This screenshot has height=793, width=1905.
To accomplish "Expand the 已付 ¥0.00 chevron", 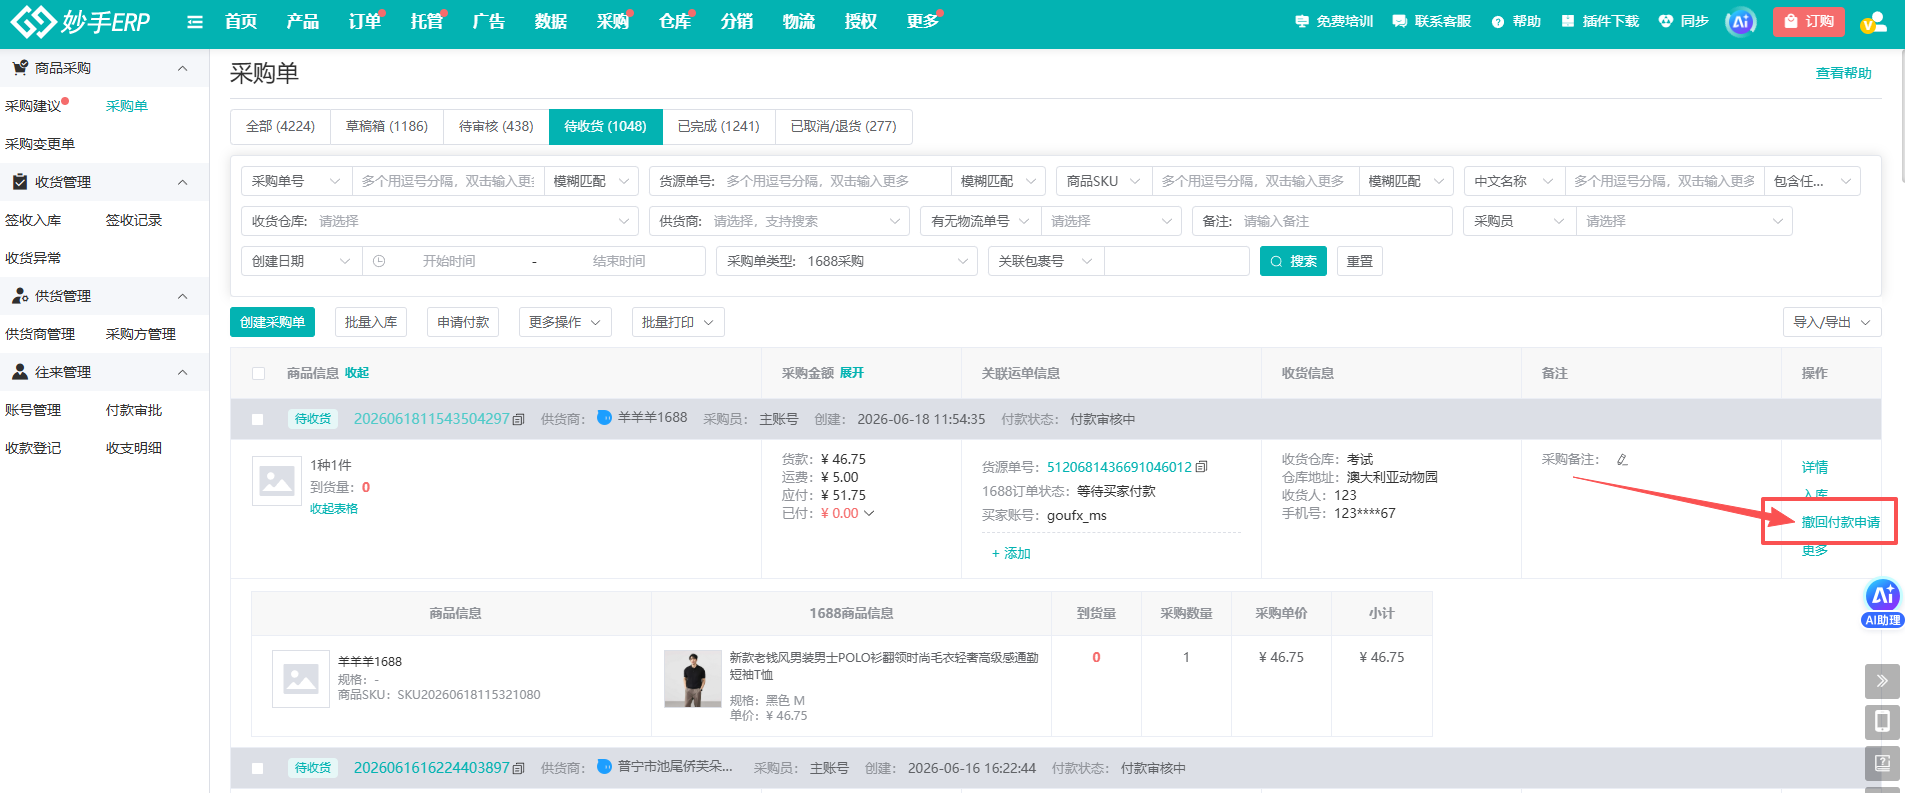I will click(869, 513).
